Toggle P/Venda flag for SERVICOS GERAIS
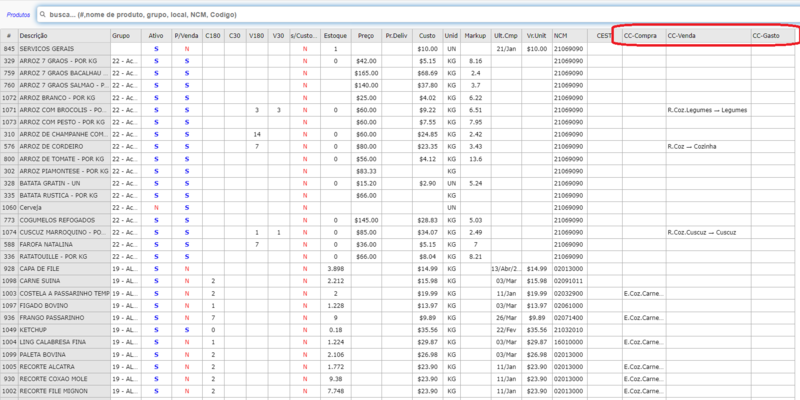This screenshot has height=400, width=800. point(187,49)
